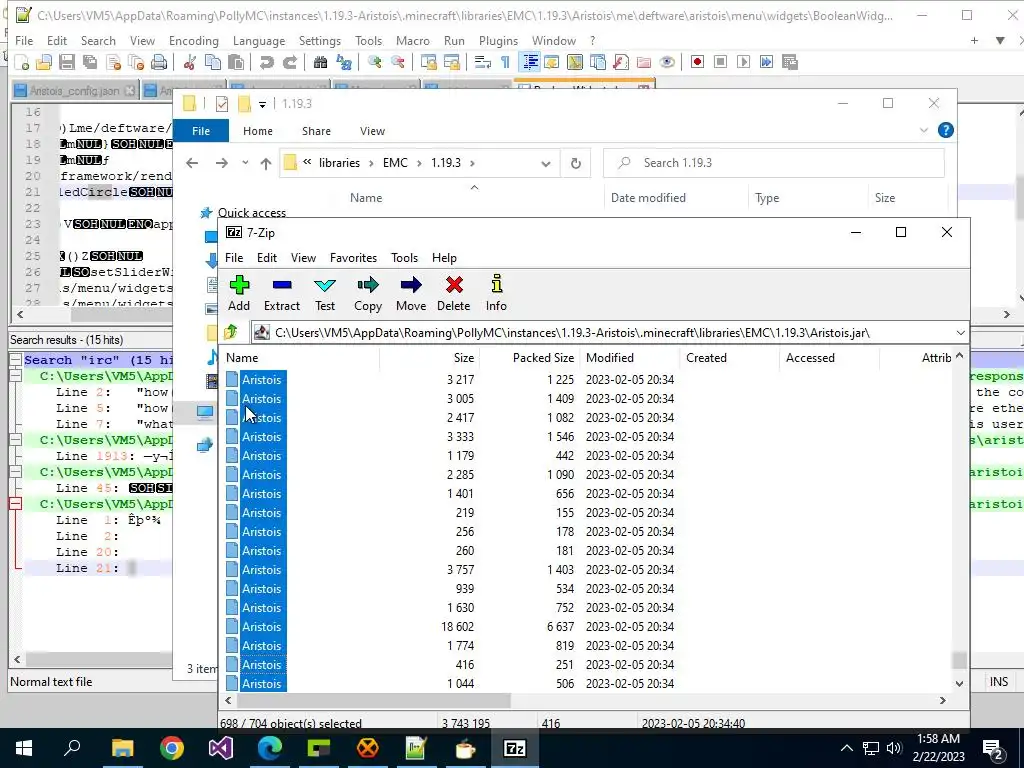Viewport: 1024px width, 768px height.
Task: Click Undo arrow in Notepad++ toolbar
Action: [266, 62]
